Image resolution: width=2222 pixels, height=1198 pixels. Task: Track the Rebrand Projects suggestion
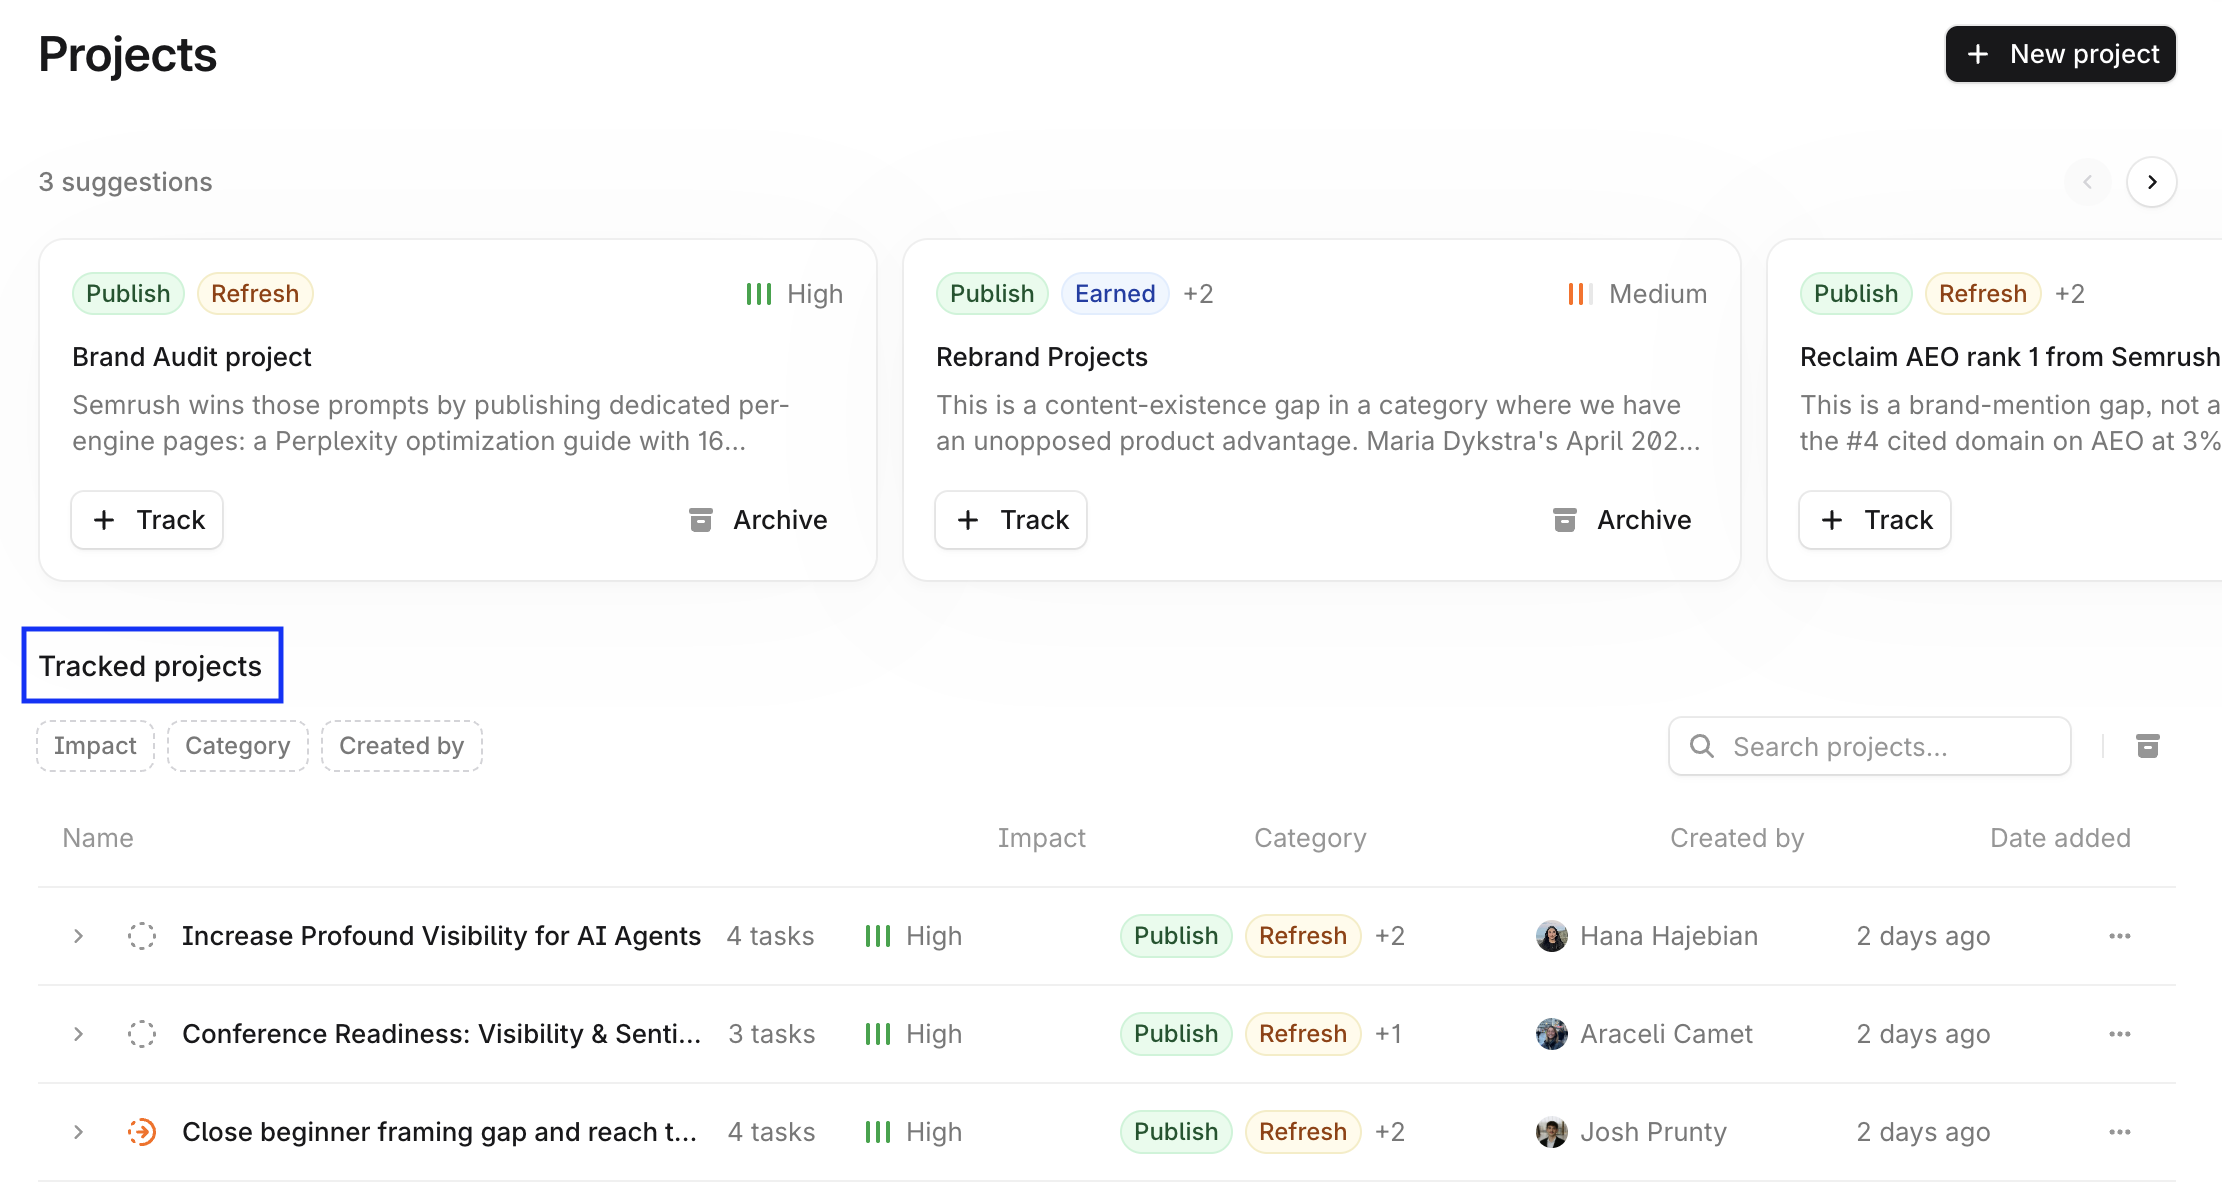1011,520
